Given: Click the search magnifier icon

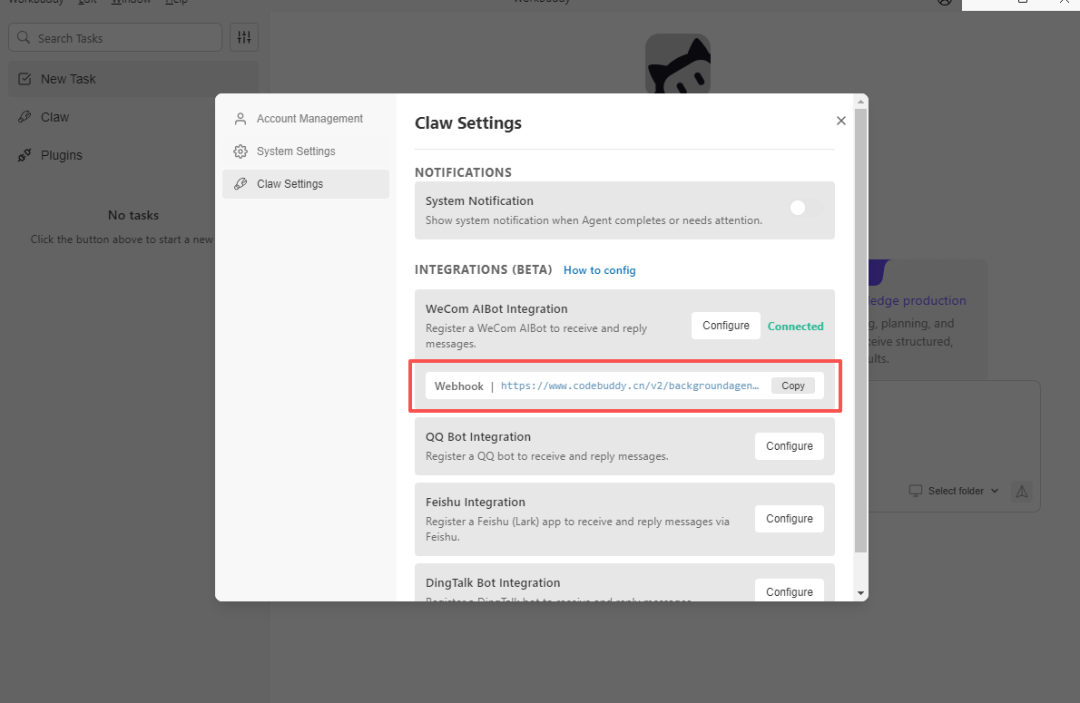Looking at the screenshot, I should point(23,37).
